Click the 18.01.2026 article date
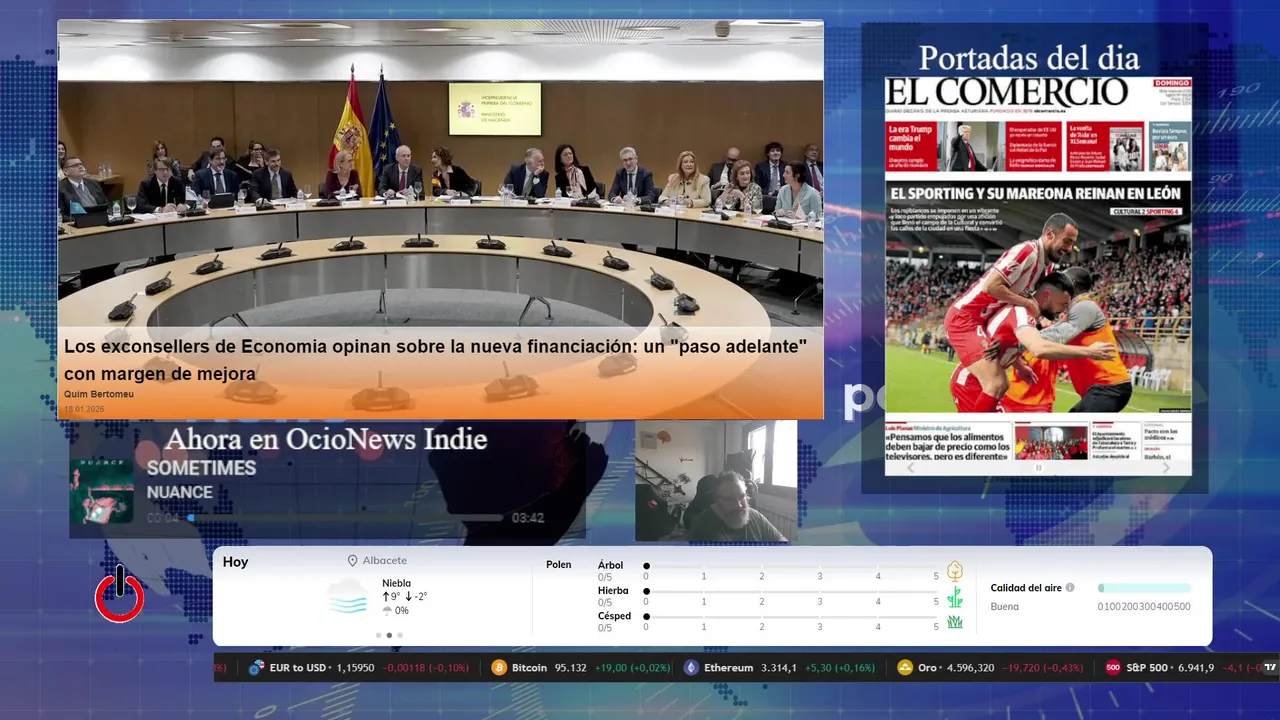Image resolution: width=1280 pixels, height=720 pixels. coord(84,409)
